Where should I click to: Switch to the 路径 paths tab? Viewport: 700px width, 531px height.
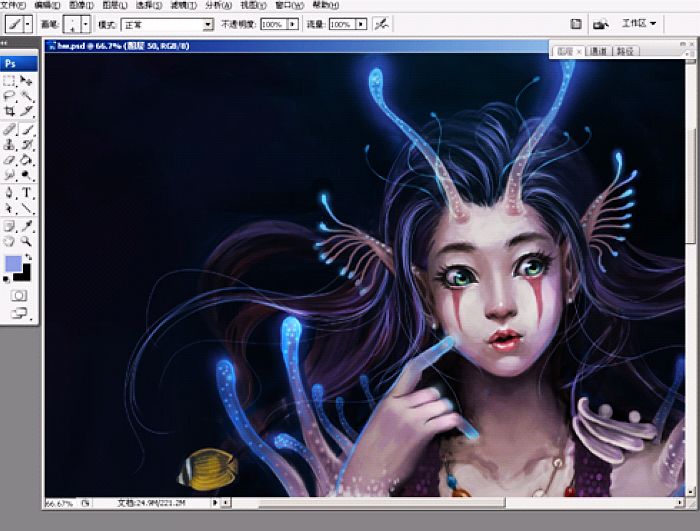pyautogui.click(x=625, y=51)
